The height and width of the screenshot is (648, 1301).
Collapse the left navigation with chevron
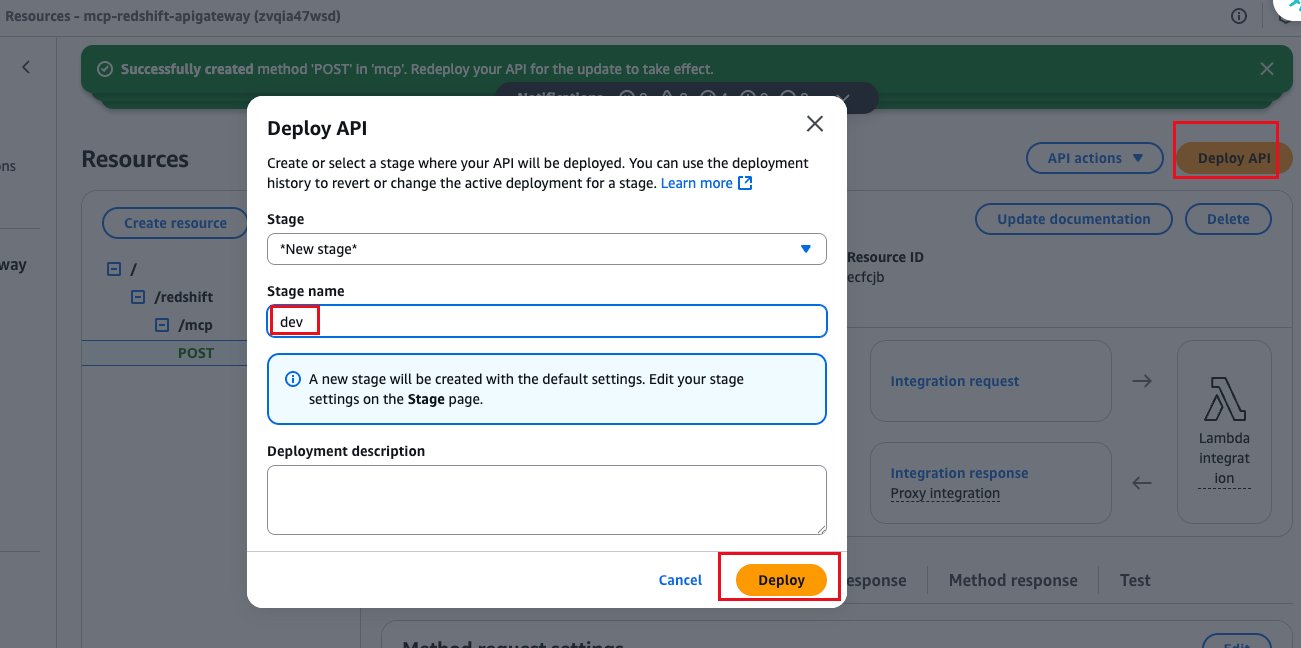(26, 67)
